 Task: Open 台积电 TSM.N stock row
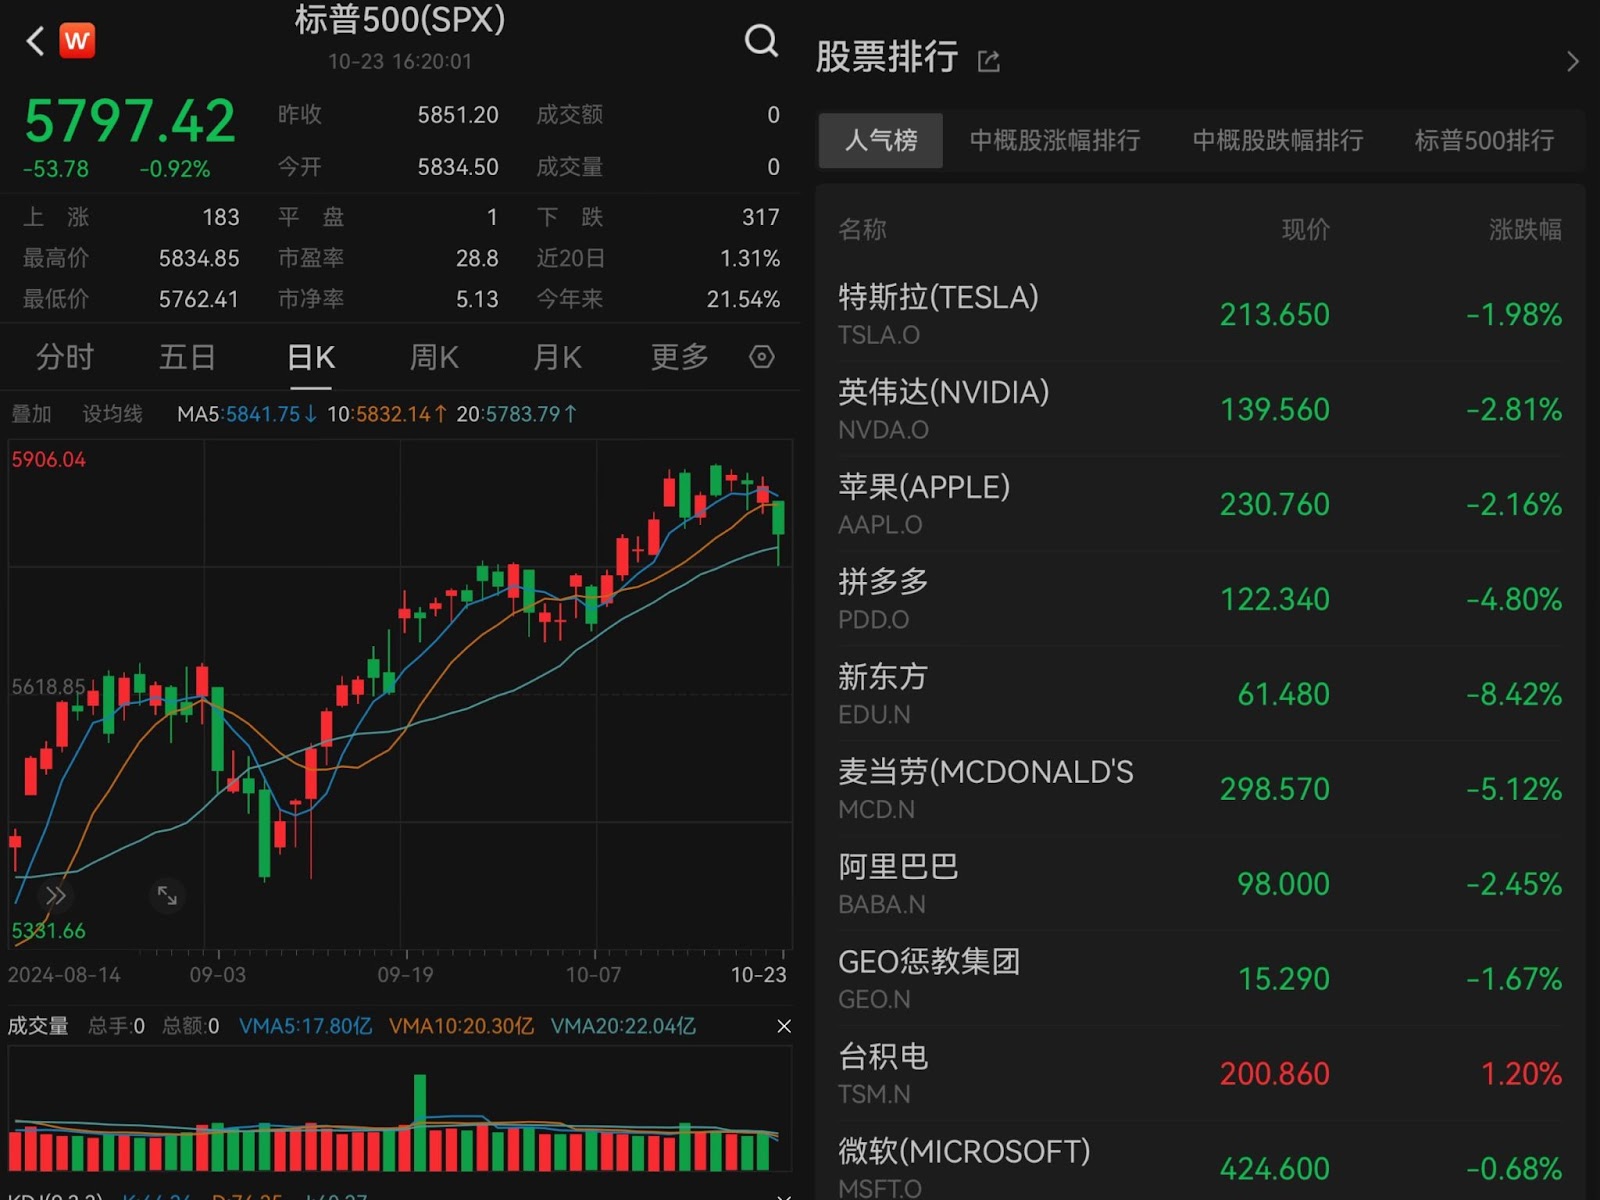click(1200, 1073)
